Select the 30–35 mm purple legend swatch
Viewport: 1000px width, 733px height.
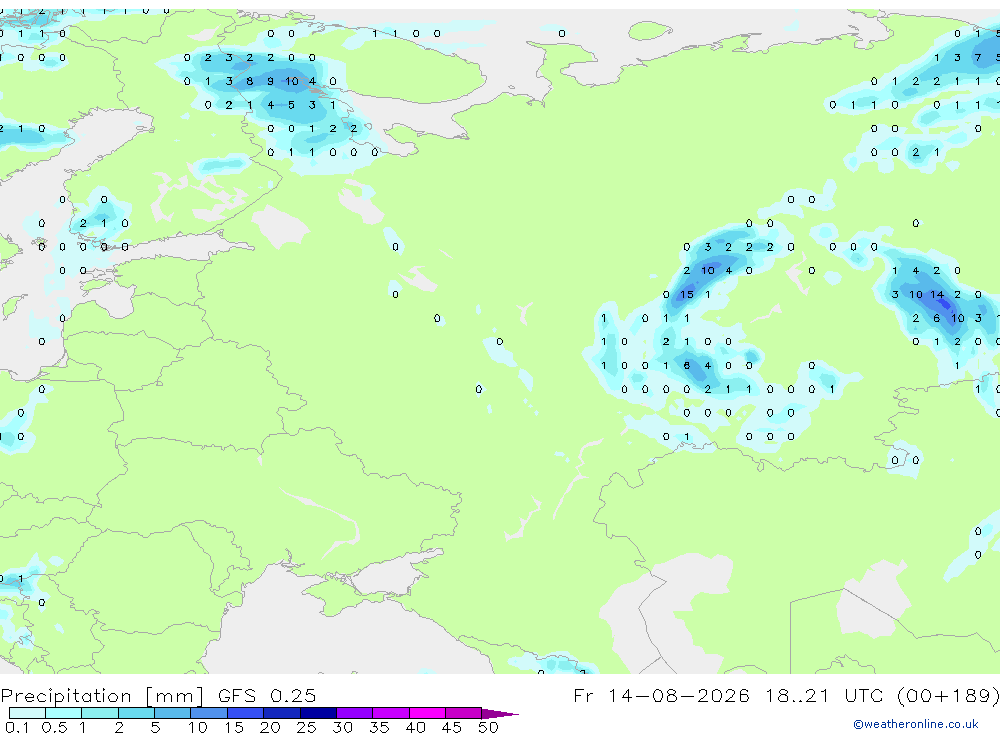pos(355,713)
